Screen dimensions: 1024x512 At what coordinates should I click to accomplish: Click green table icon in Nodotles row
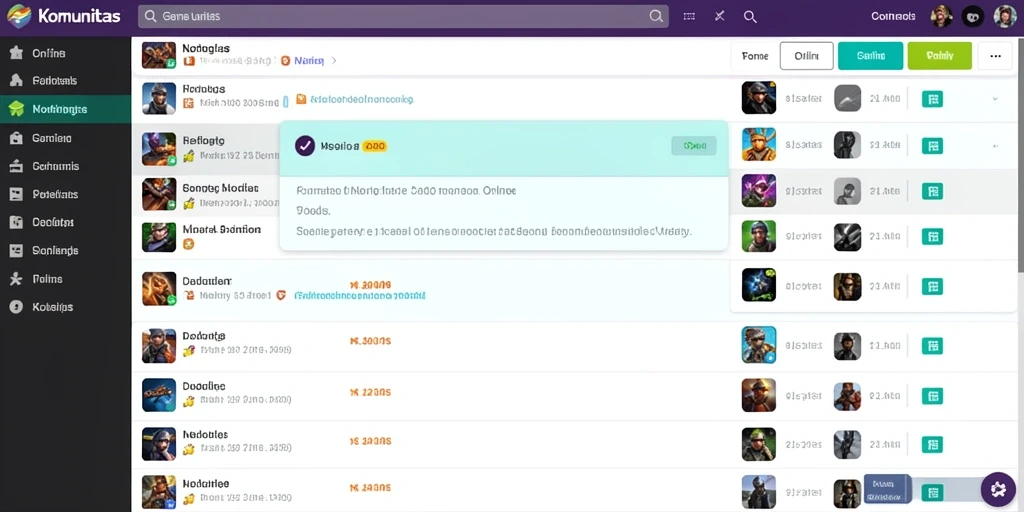(x=932, y=445)
